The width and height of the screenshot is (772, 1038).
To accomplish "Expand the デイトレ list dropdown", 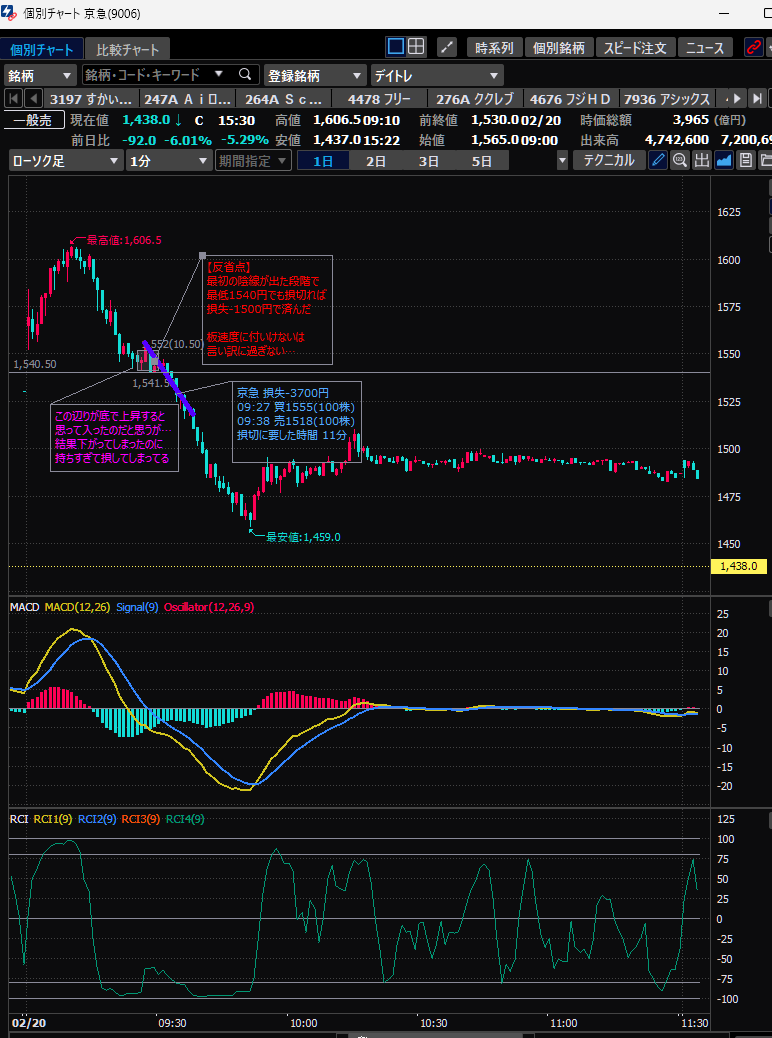I will (x=437, y=75).
